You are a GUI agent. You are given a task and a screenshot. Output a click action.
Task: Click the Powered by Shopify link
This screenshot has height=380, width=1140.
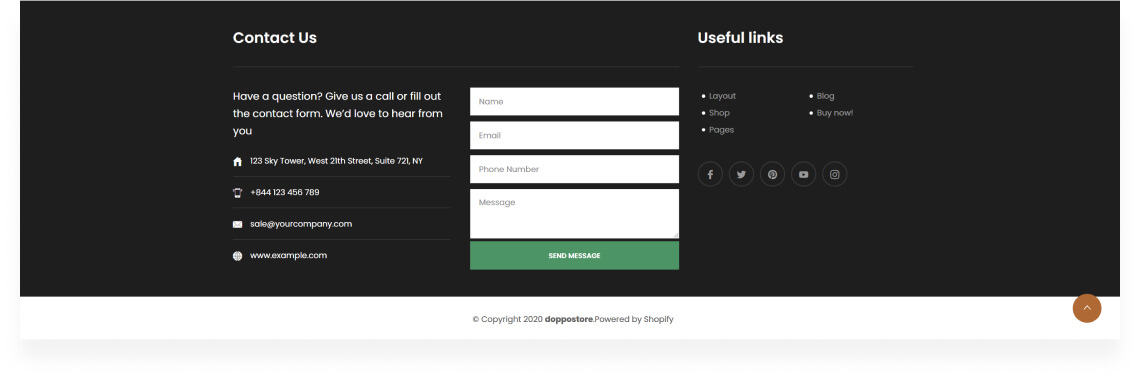pyautogui.click(x=634, y=319)
